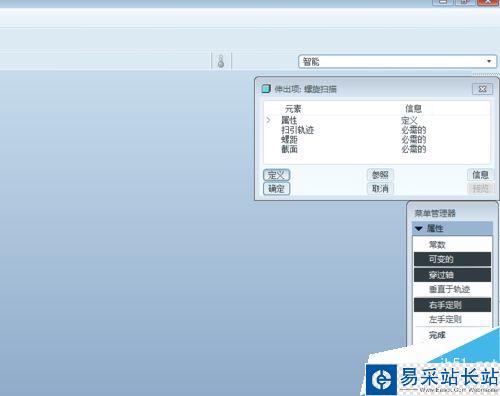This screenshot has width=500, height=396.
Task: Click the cyan feature icon in dialog title
Action: [266, 89]
